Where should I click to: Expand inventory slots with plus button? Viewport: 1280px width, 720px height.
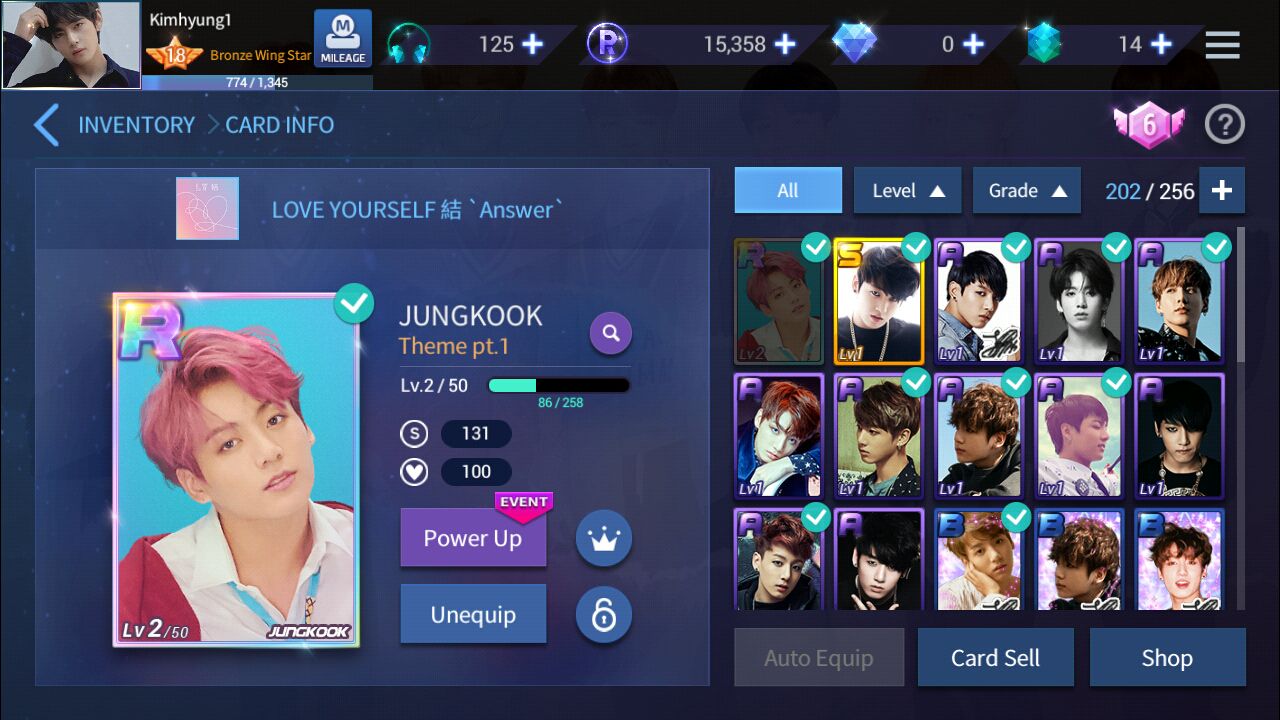click(x=1222, y=190)
